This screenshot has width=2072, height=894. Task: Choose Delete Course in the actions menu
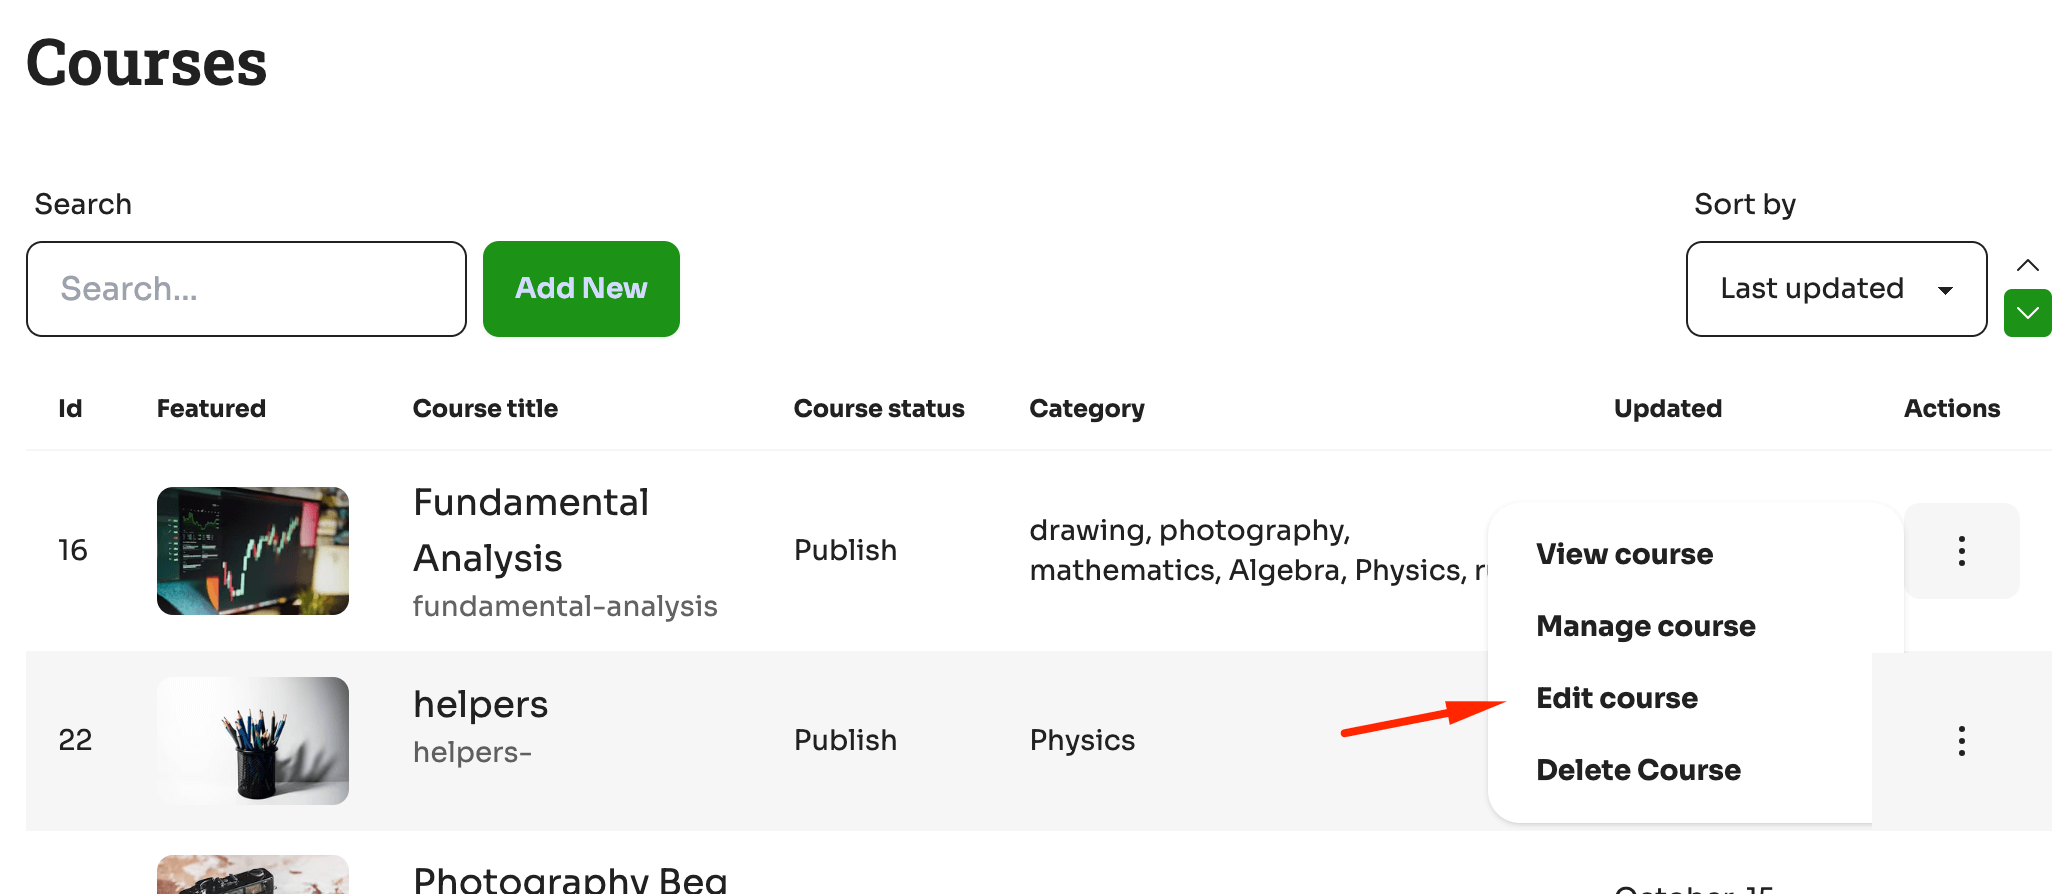coord(1638,770)
